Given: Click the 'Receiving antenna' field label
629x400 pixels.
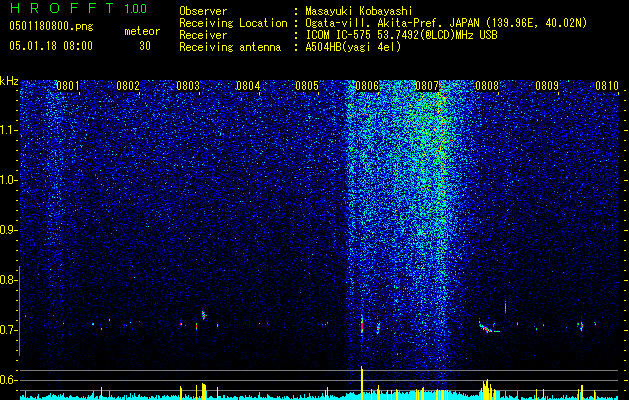Looking at the screenshot, I should tap(230, 47).
